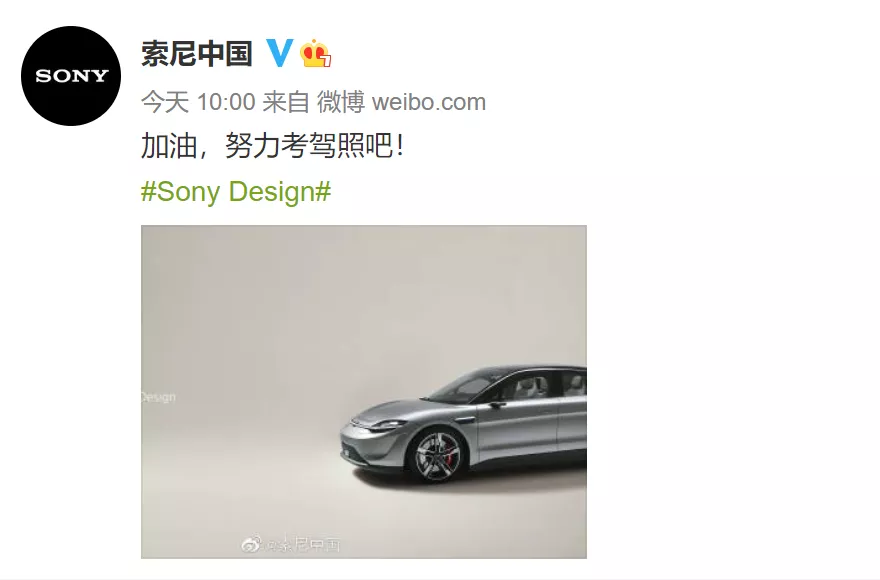This screenshot has width=880, height=580.
Task: Click the car's headlight in the photo
Action: [x=387, y=425]
